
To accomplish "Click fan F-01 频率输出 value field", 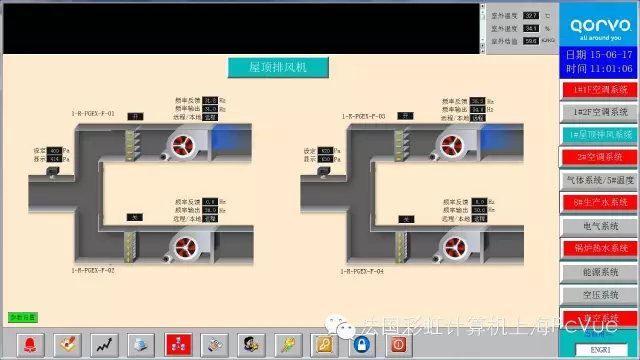I will [210, 109].
